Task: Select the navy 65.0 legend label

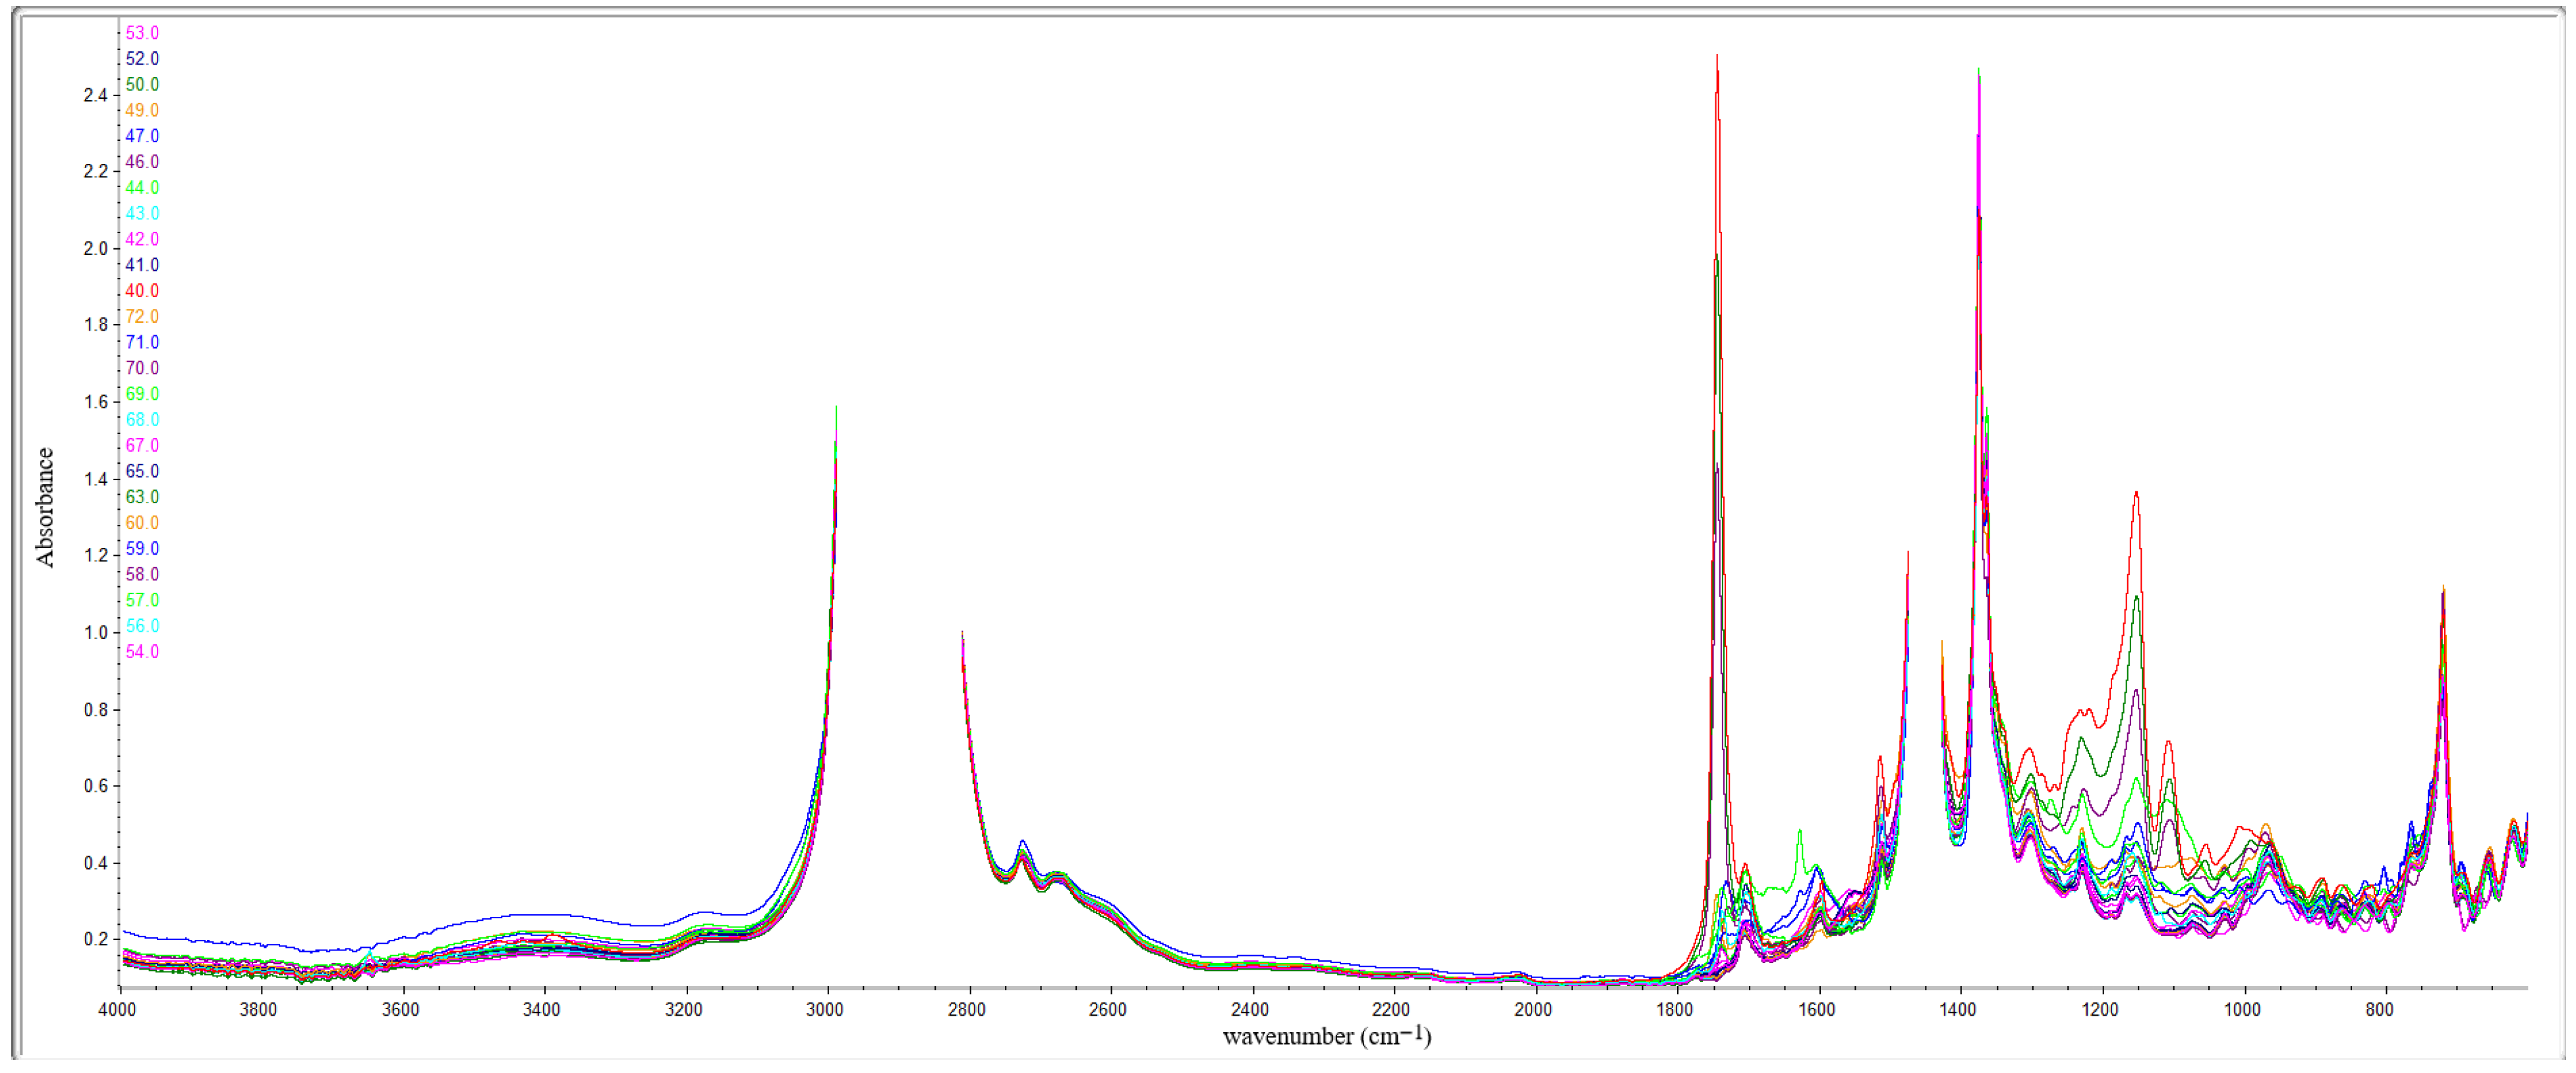Action: (x=142, y=471)
